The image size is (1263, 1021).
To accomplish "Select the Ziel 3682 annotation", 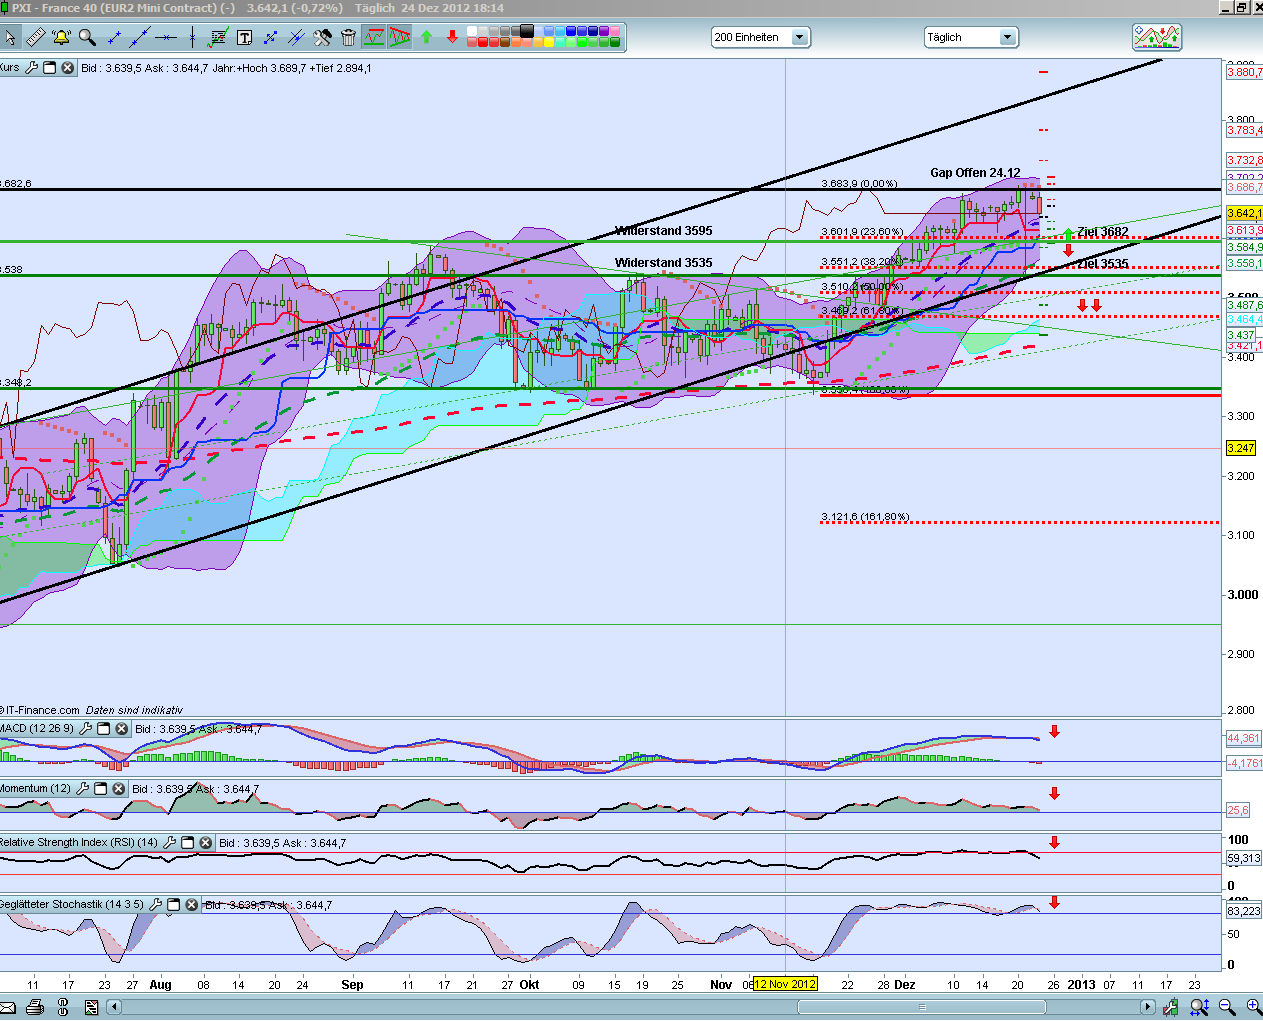I will [x=1102, y=232].
